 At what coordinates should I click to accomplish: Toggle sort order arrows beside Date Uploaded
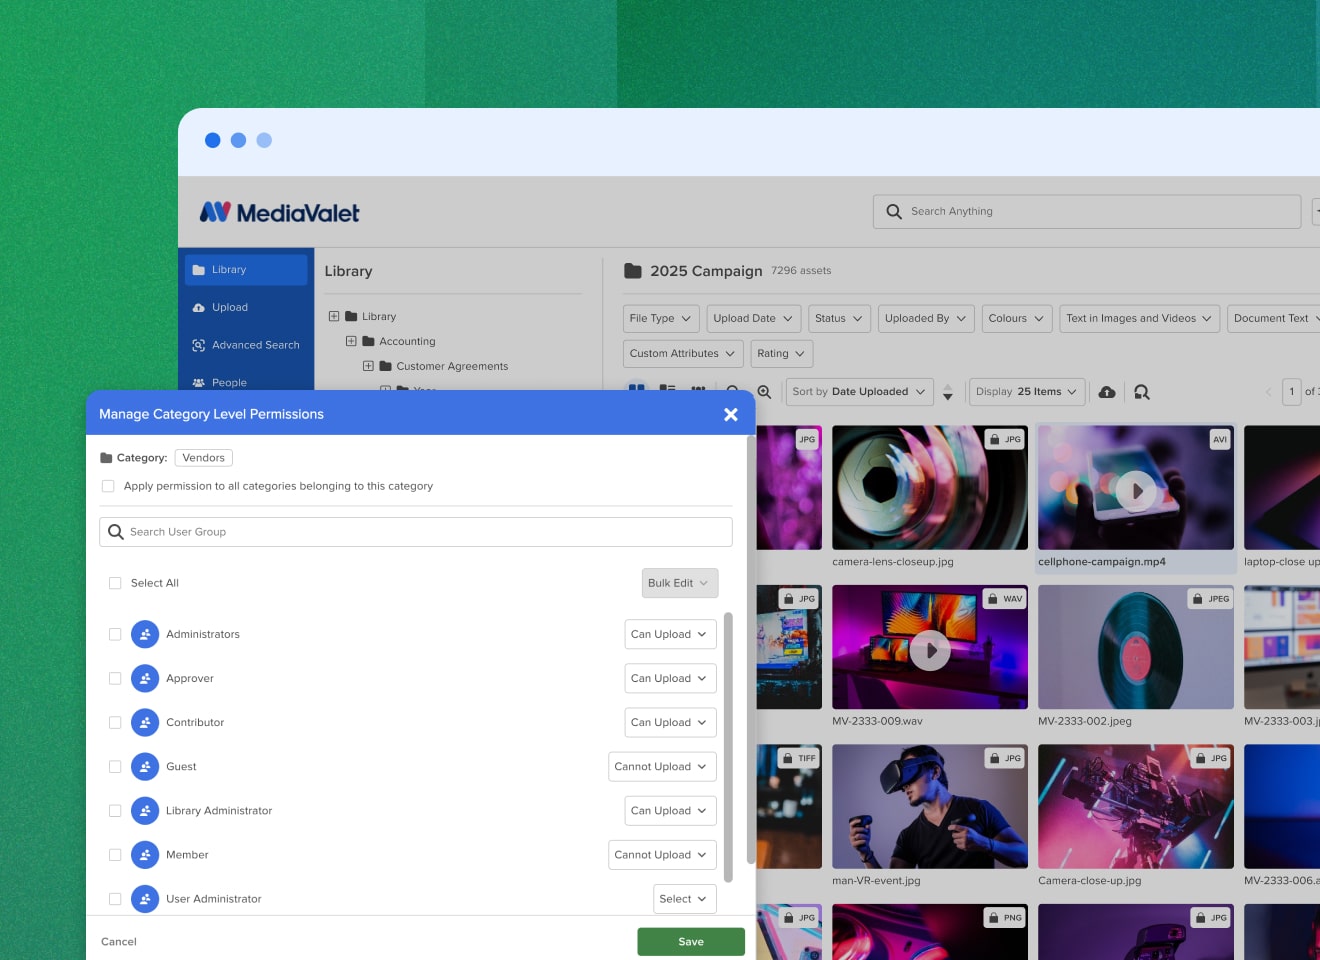point(948,392)
